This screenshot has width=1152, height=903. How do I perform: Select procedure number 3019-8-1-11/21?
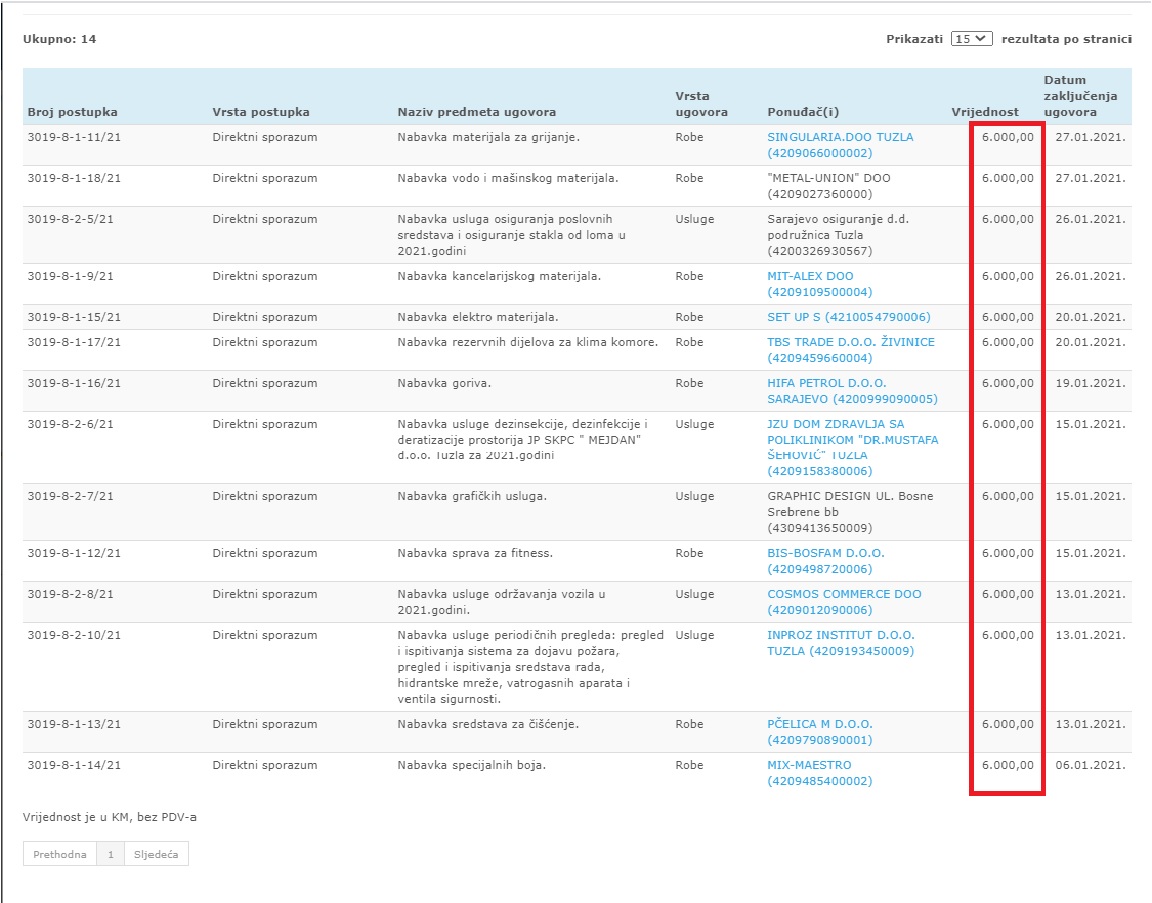coord(74,137)
